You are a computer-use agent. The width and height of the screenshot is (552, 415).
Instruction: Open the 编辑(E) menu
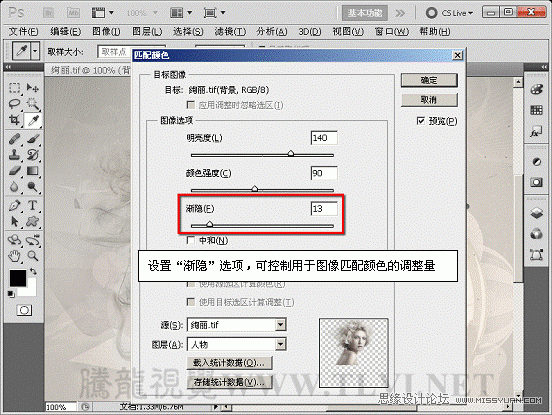click(x=65, y=32)
